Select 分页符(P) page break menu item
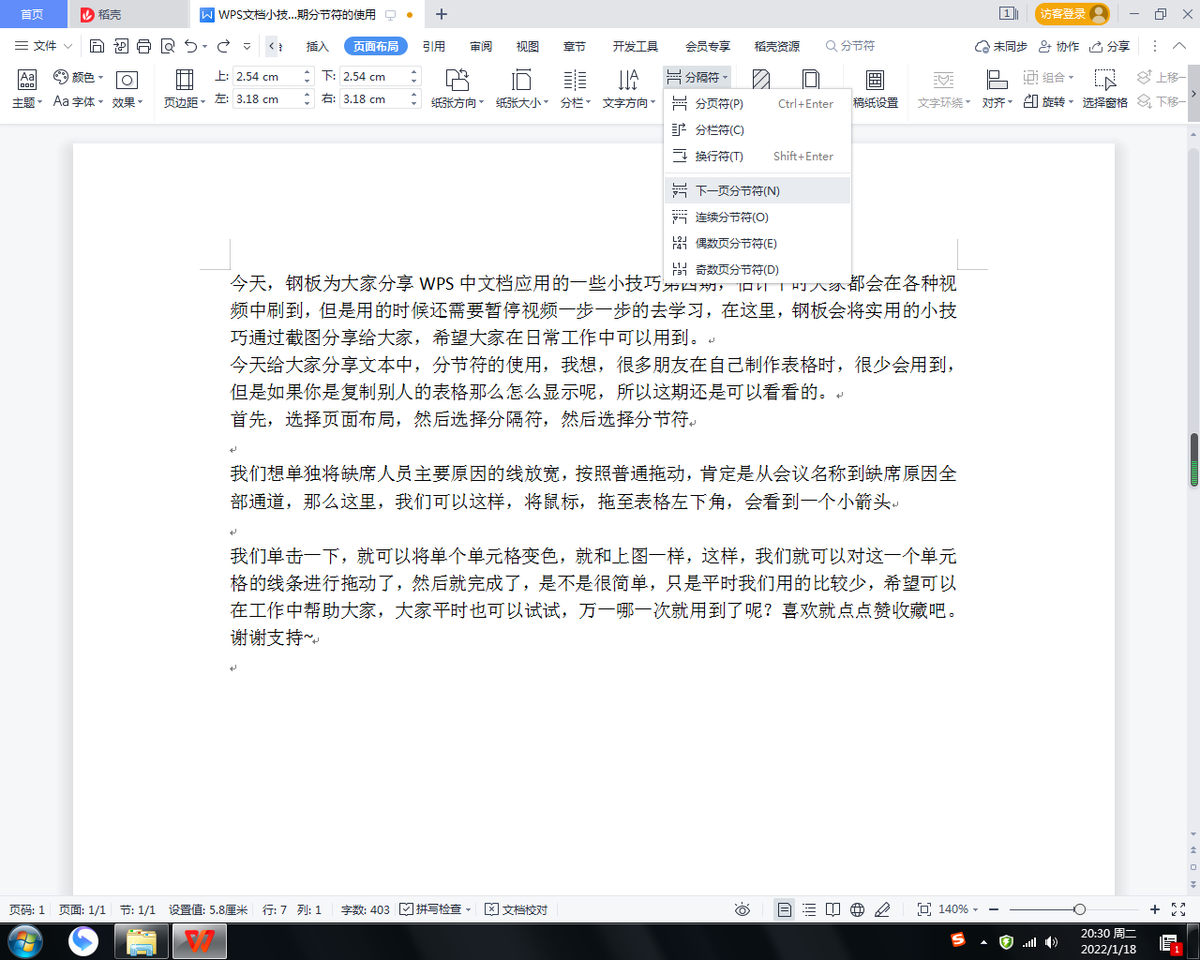 coord(757,104)
